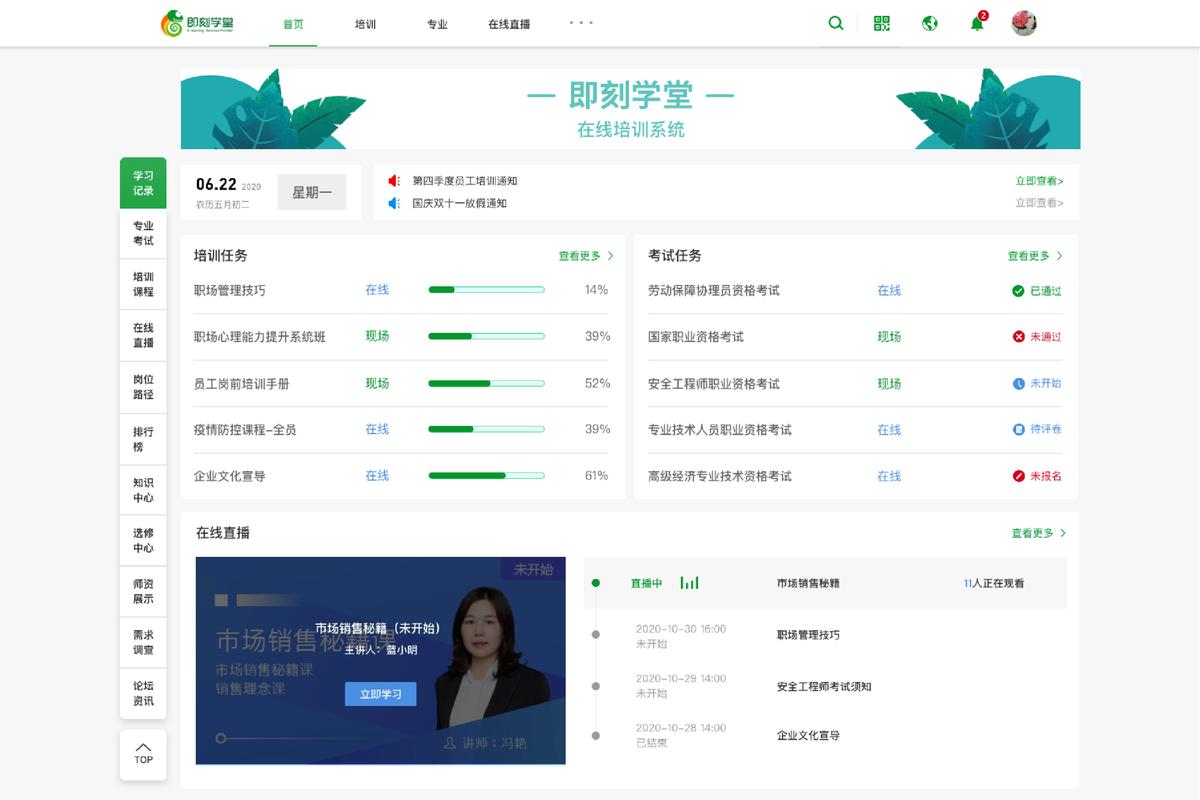Open 排行榜 in the sidebar
This screenshot has width=1200, height=800.
coord(143,439)
